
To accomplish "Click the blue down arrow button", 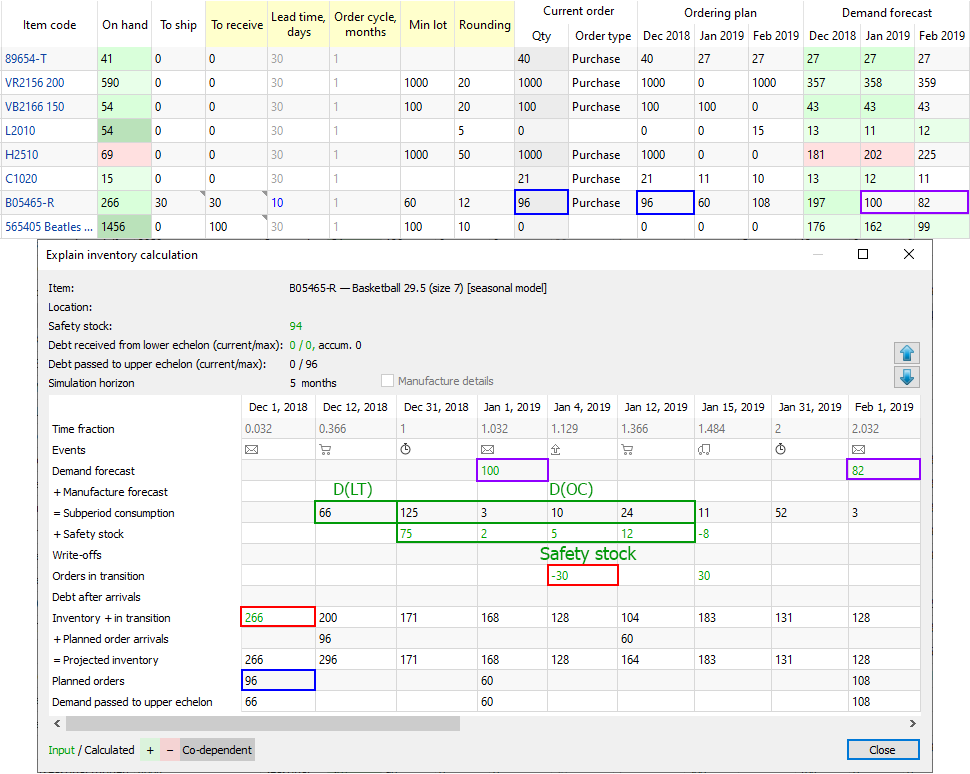I will (x=909, y=377).
